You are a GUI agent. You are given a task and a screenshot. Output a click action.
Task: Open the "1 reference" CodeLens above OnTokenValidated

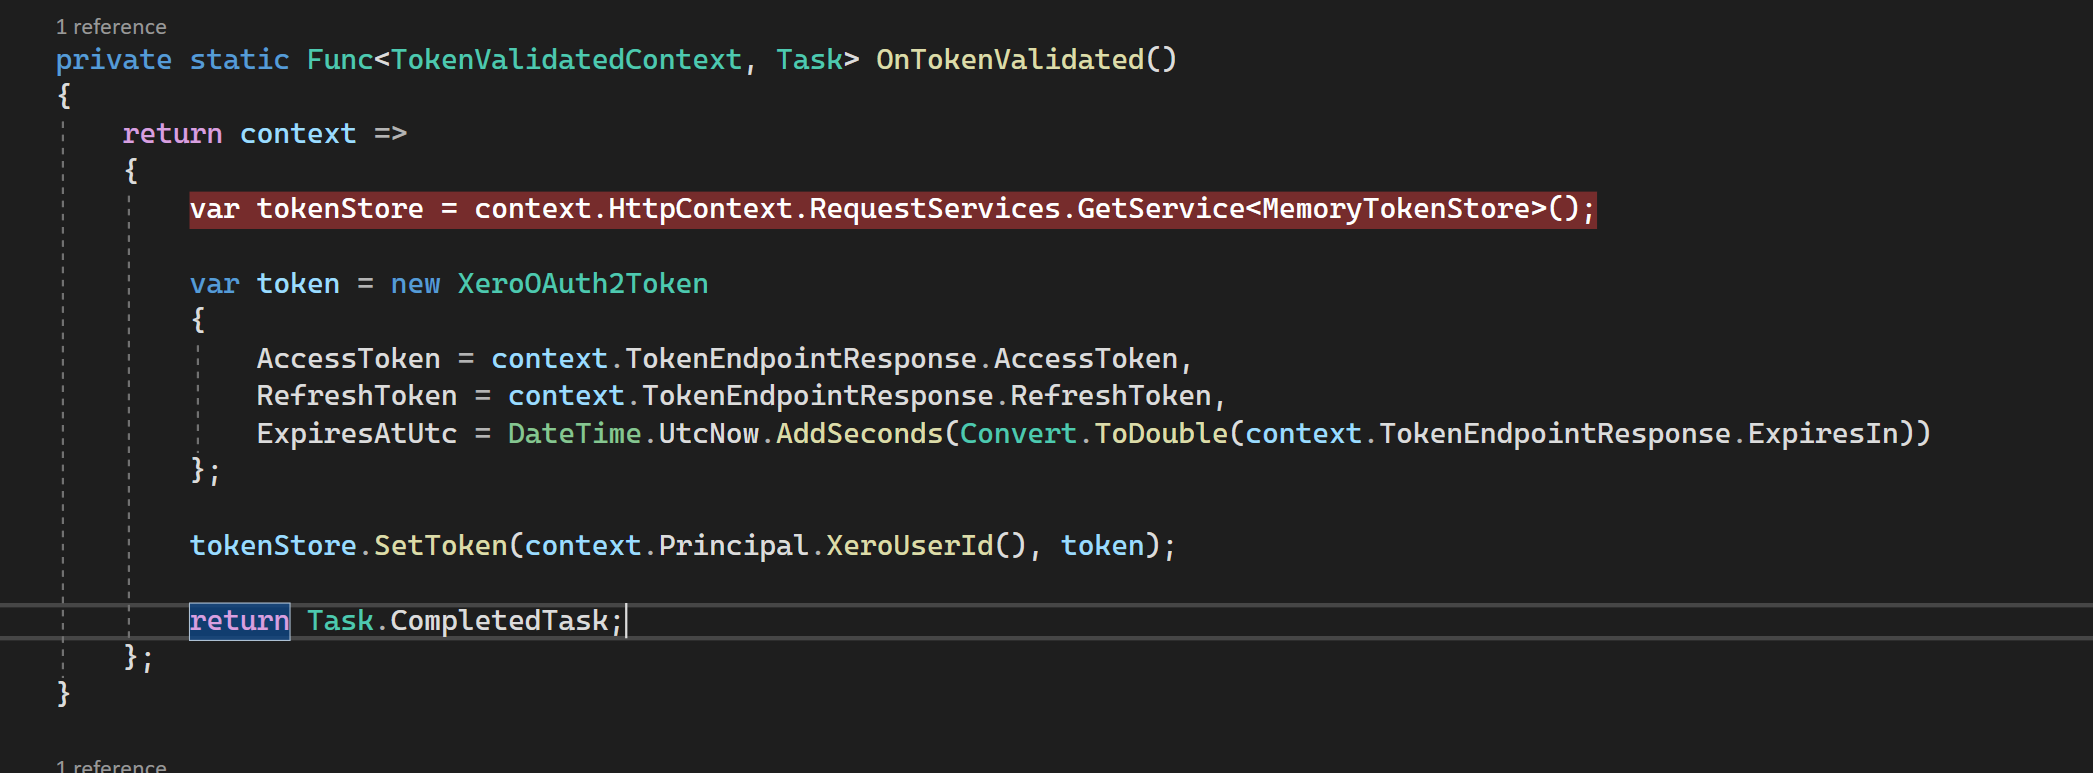point(111,27)
